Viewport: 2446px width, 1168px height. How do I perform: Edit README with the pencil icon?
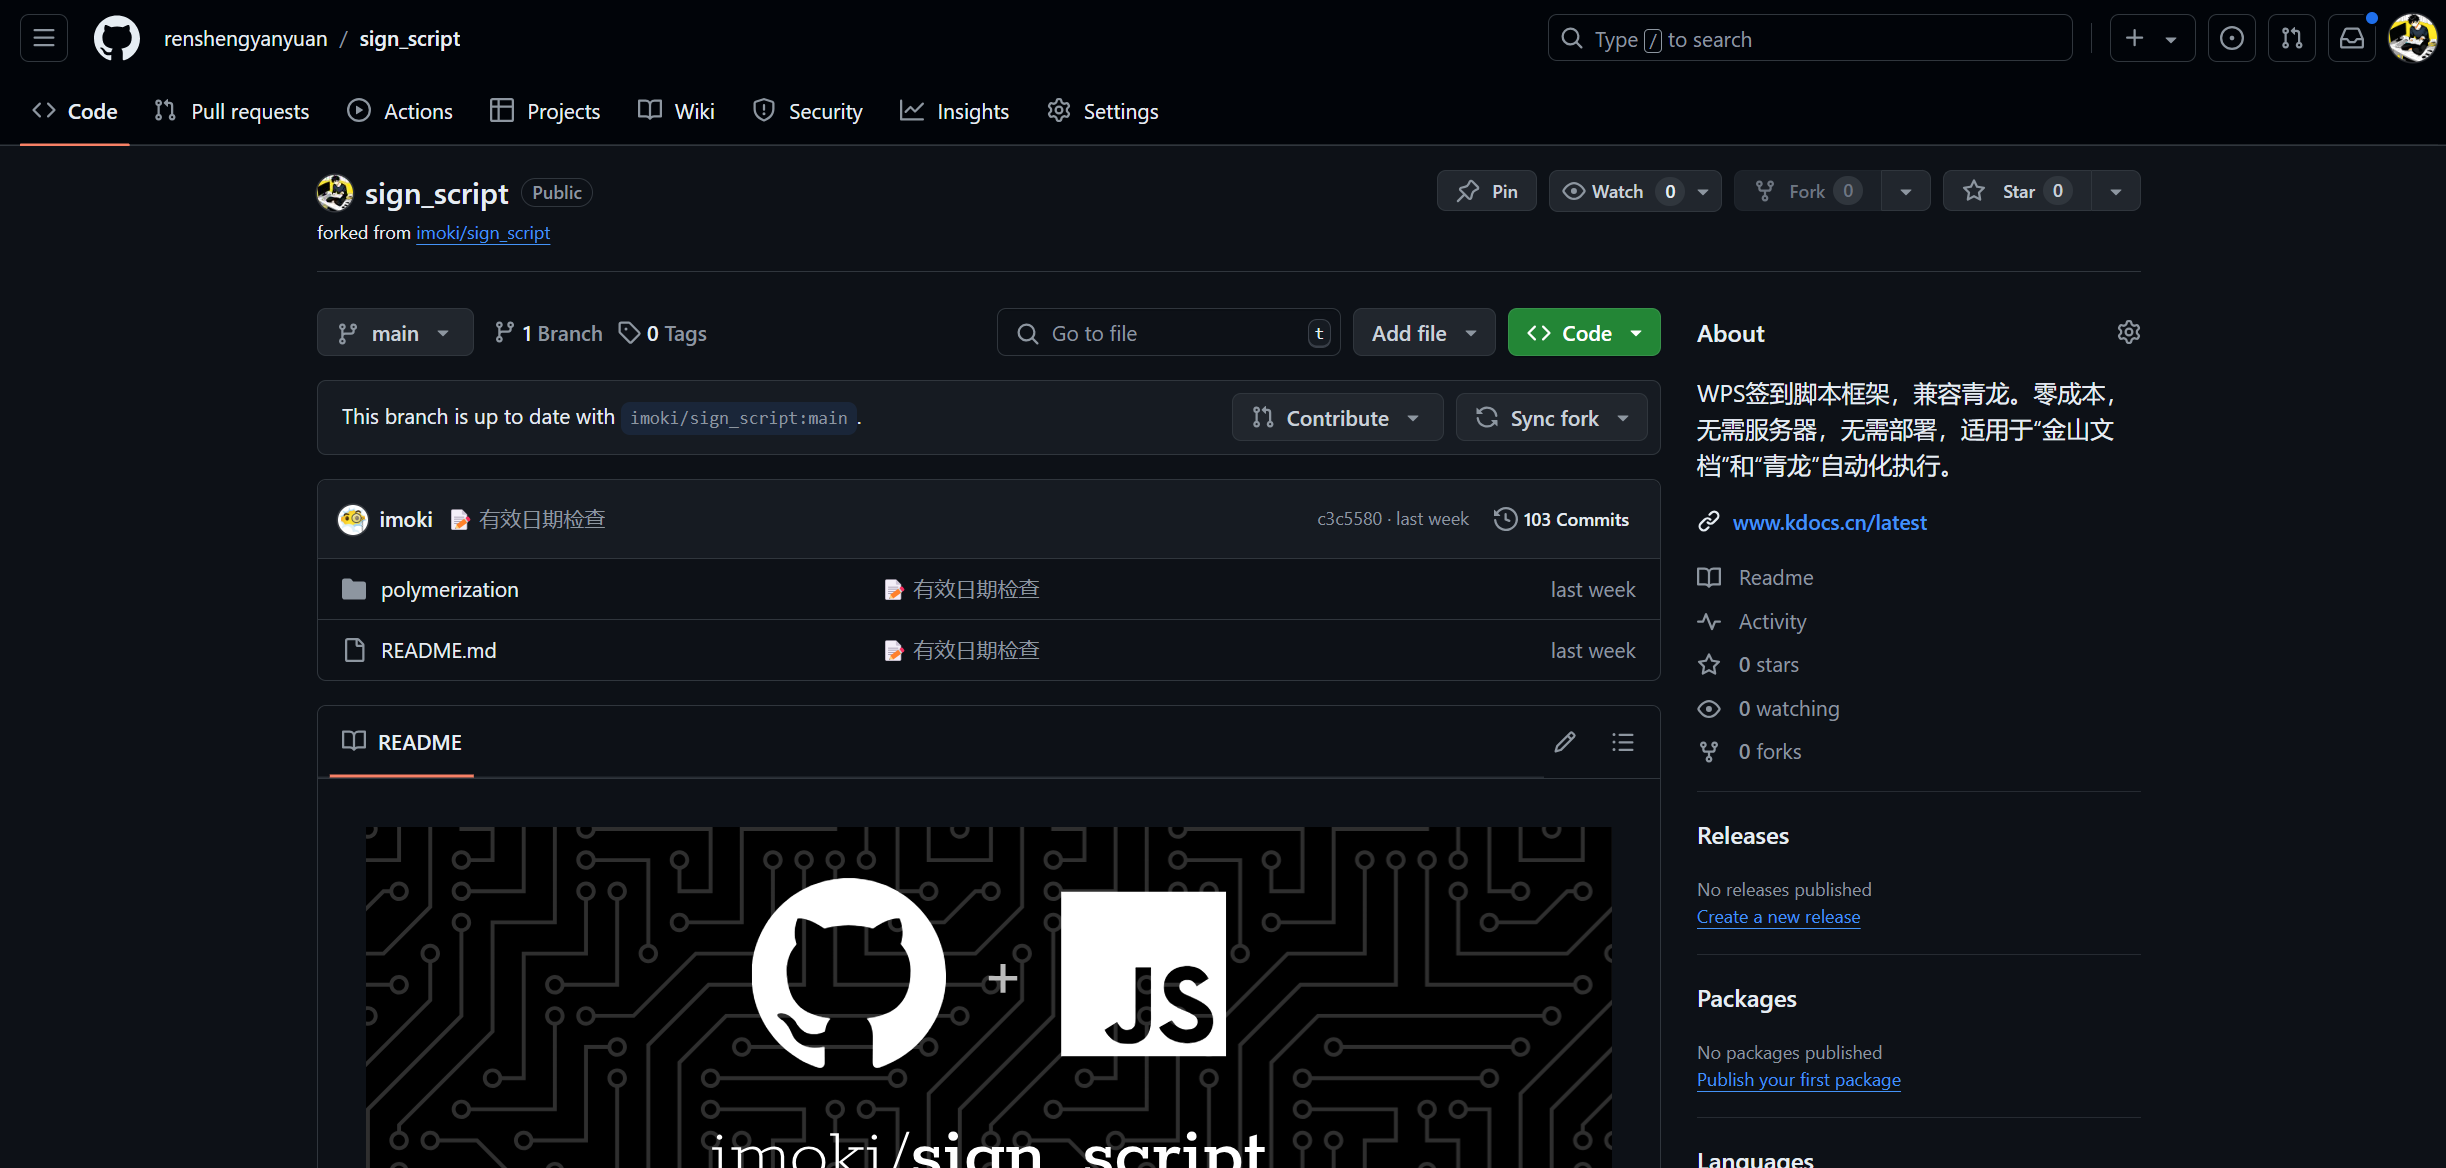[1565, 742]
